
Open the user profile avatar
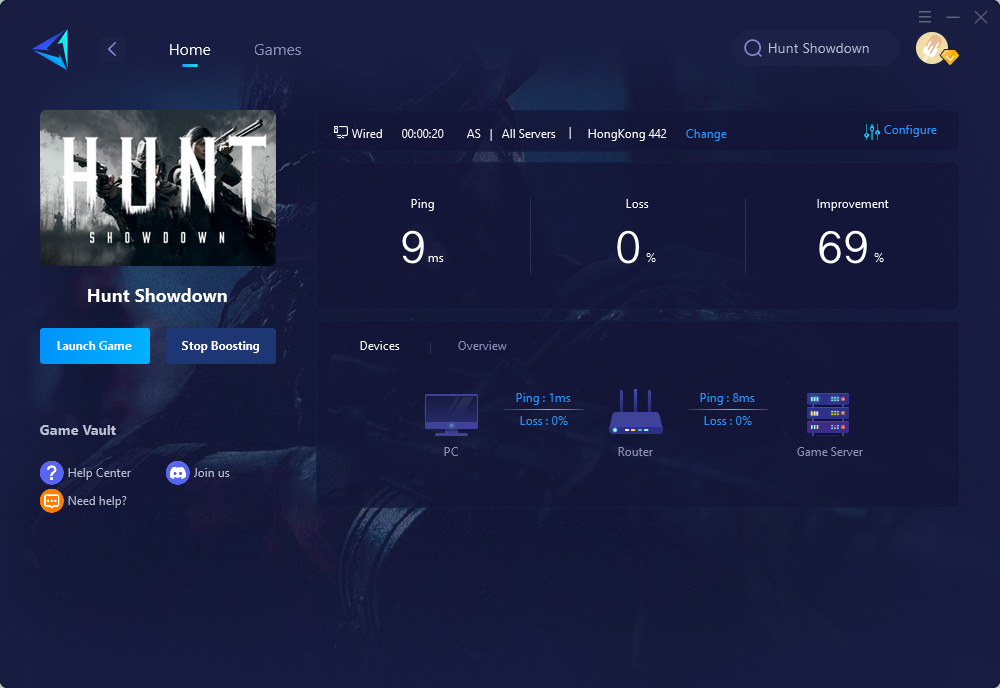pyautogui.click(x=933, y=48)
